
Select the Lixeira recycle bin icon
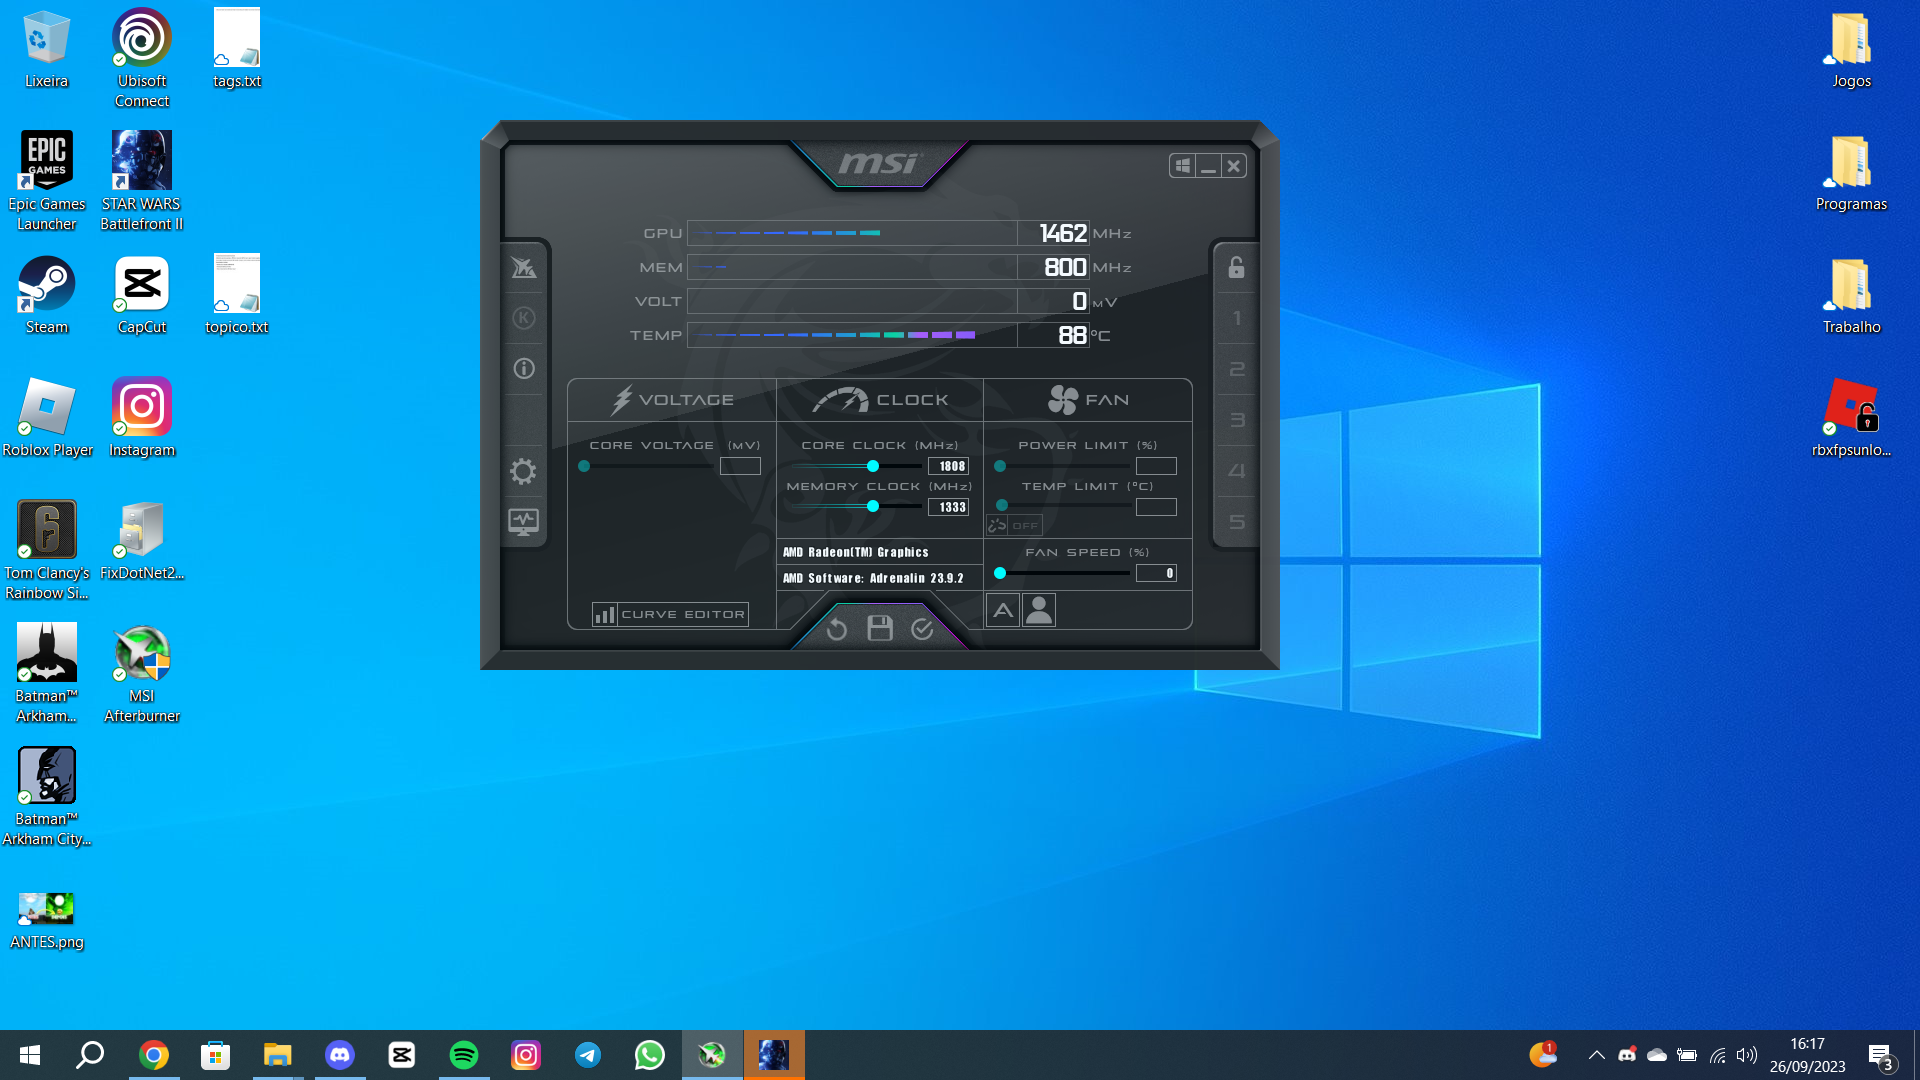coord(46,50)
